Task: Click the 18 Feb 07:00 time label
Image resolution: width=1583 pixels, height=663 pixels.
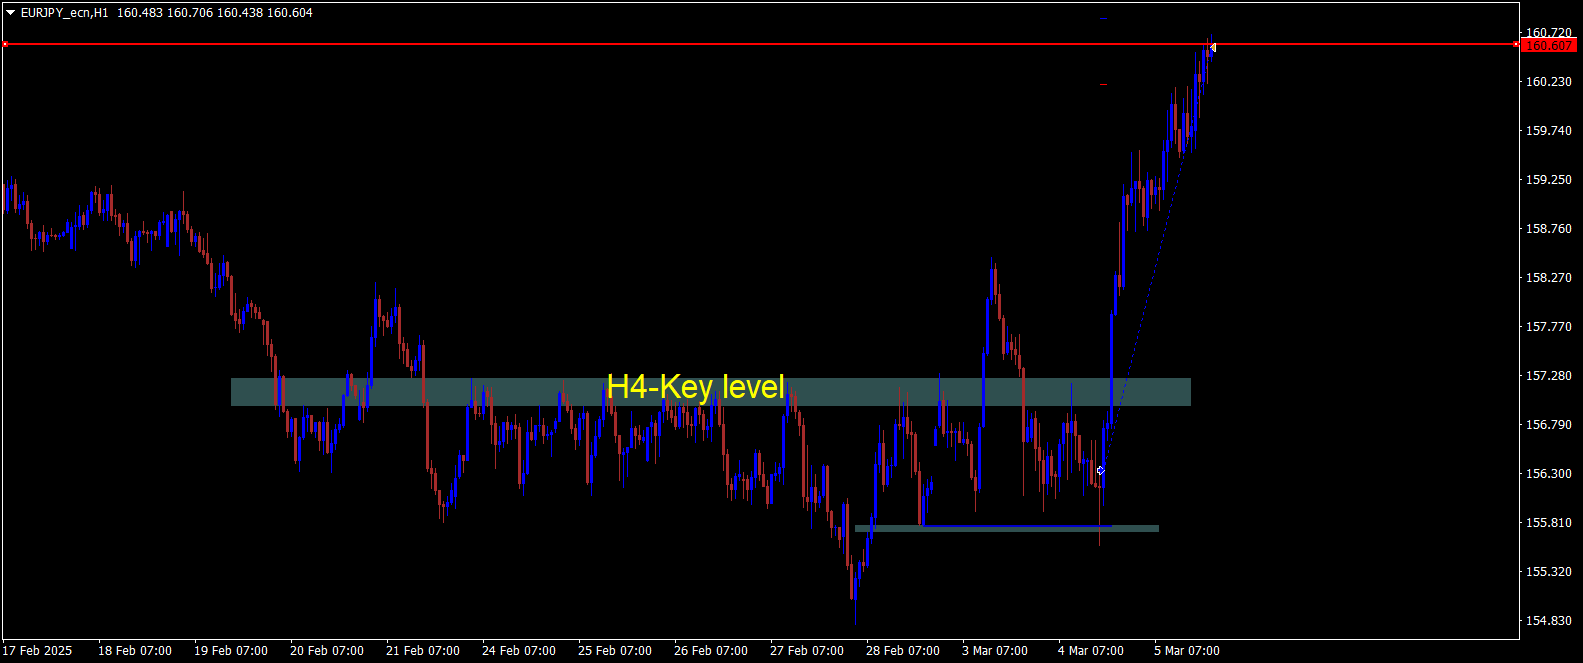Action: click(x=135, y=651)
